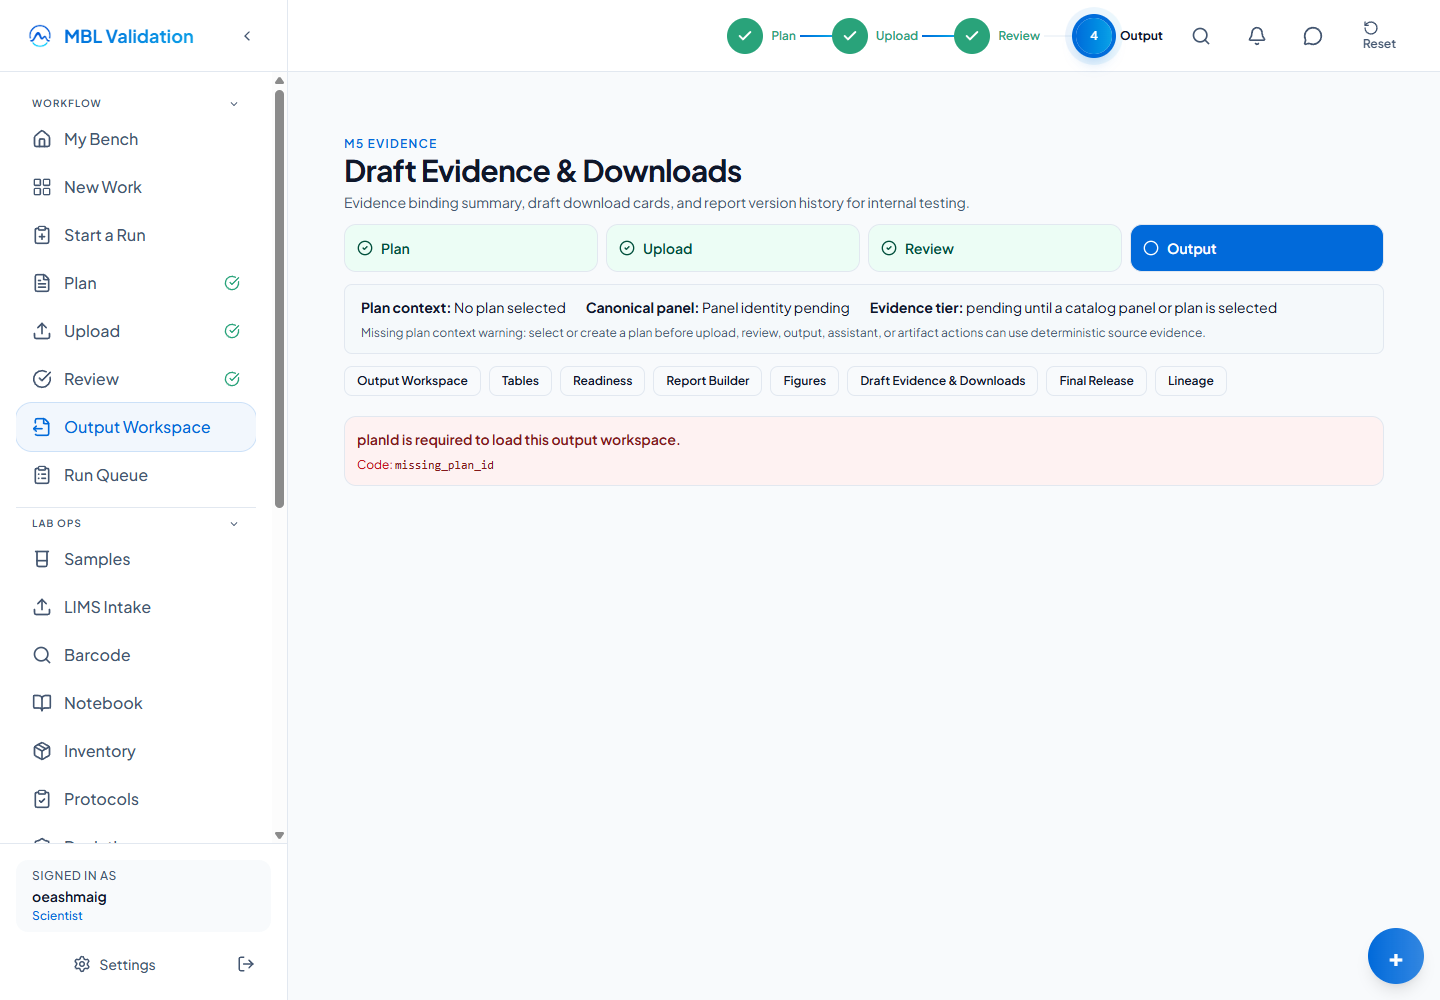Click the sign-out icon beside Settings
Image resolution: width=1440 pixels, height=1000 pixels.
246,964
